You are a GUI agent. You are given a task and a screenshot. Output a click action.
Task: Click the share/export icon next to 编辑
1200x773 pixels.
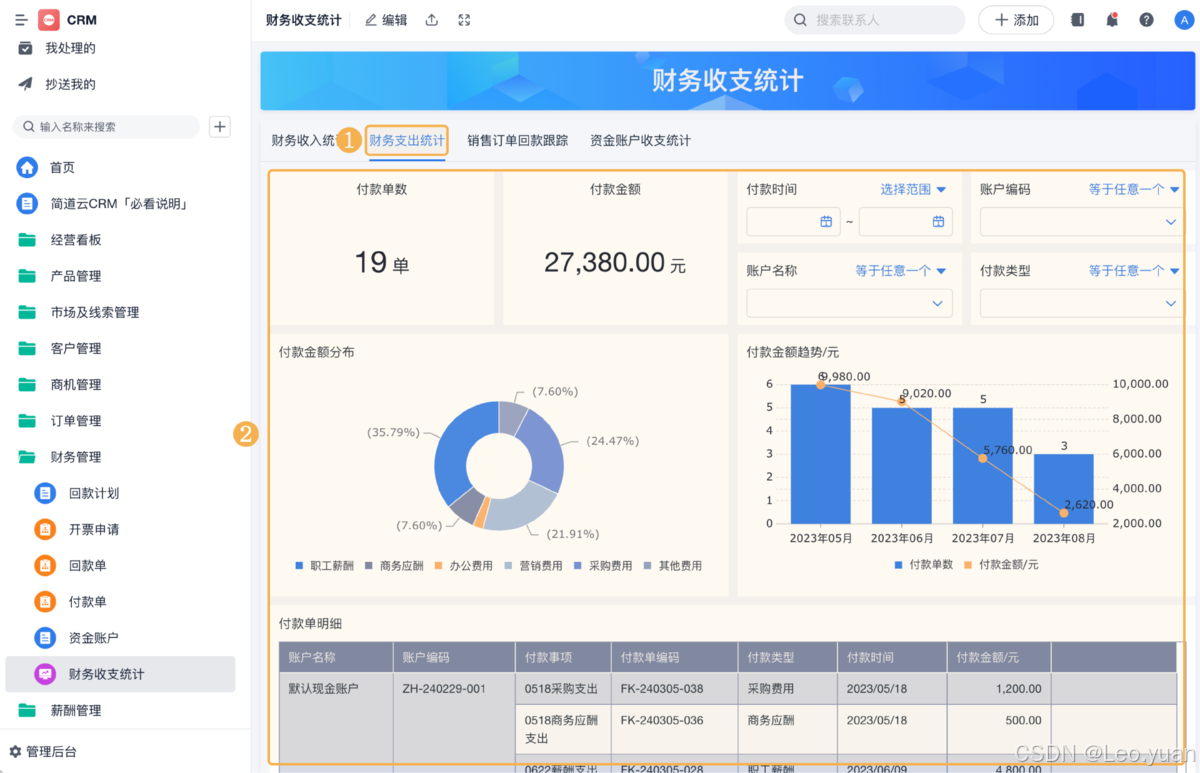pyautogui.click(x=431, y=19)
